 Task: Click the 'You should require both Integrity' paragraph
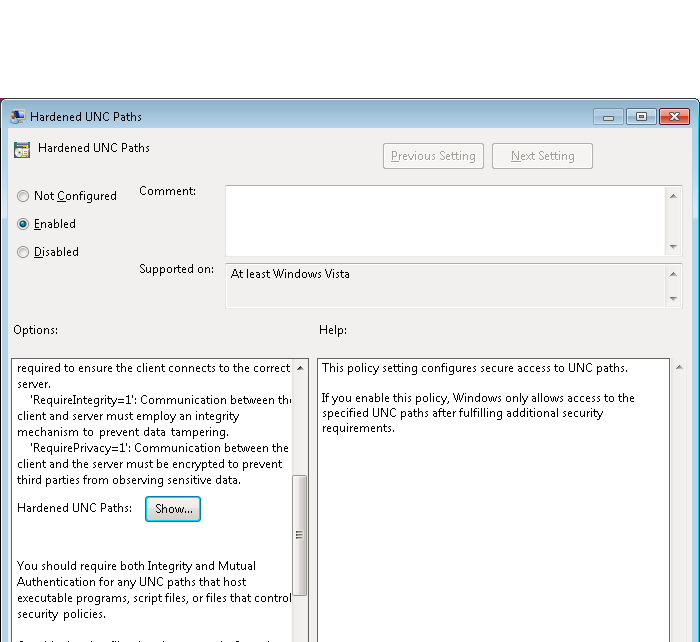[154, 590]
